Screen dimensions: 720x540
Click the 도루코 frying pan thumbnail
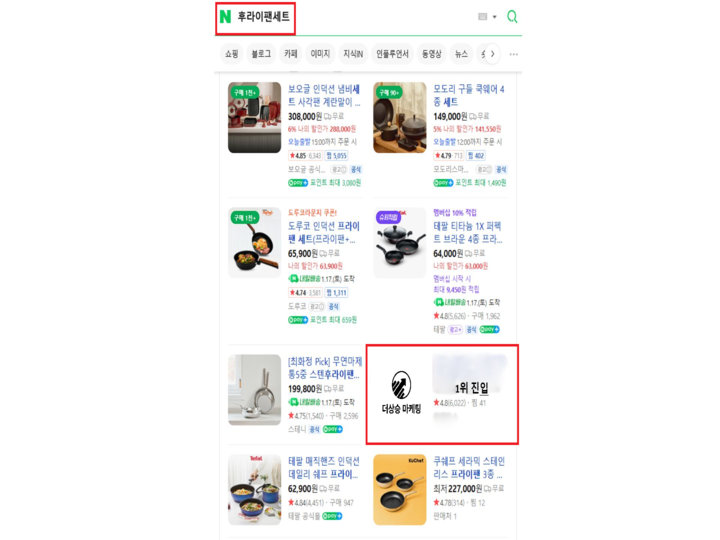coord(254,243)
